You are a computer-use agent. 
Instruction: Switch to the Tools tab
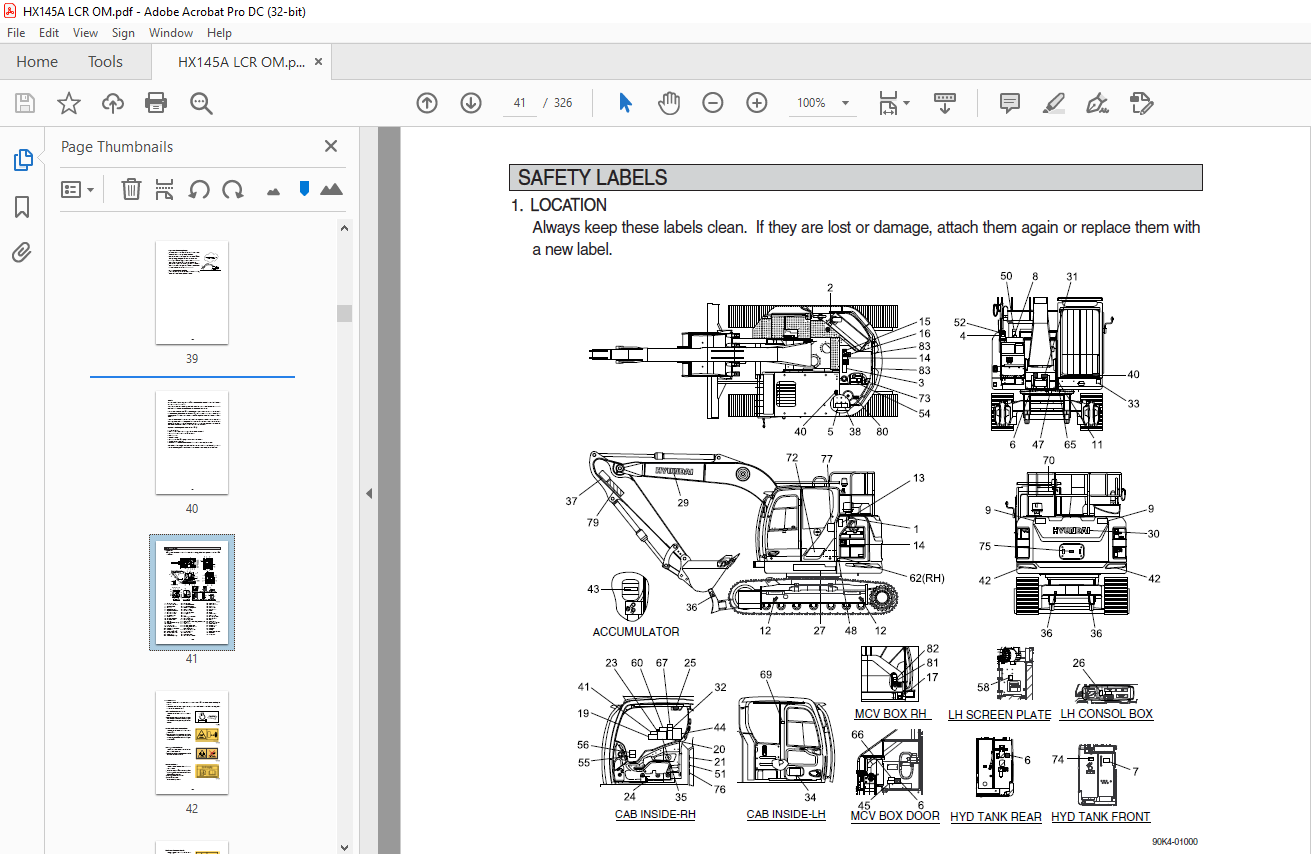[x=105, y=62]
